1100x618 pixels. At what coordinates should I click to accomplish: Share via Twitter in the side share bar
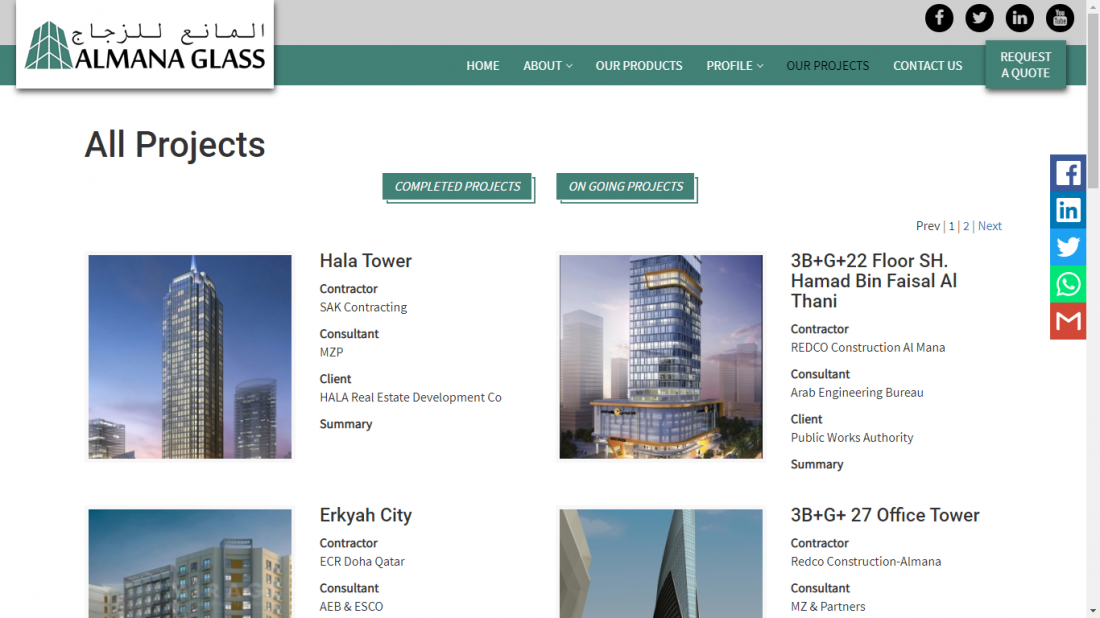coord(1068,247)
